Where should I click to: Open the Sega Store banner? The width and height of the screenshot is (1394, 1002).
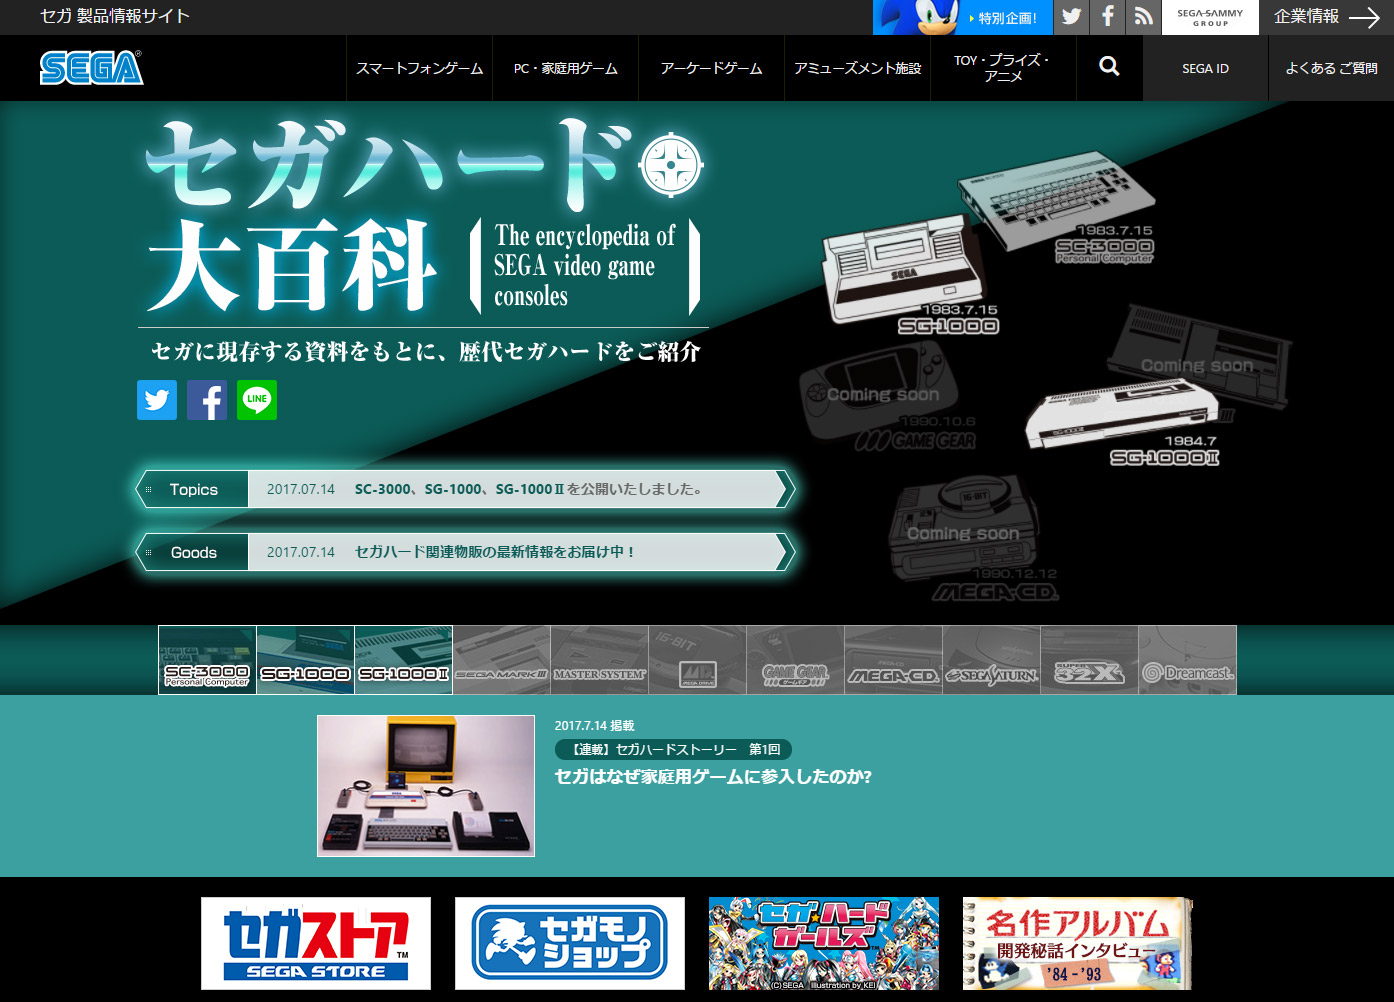click(x=316, y=943)
